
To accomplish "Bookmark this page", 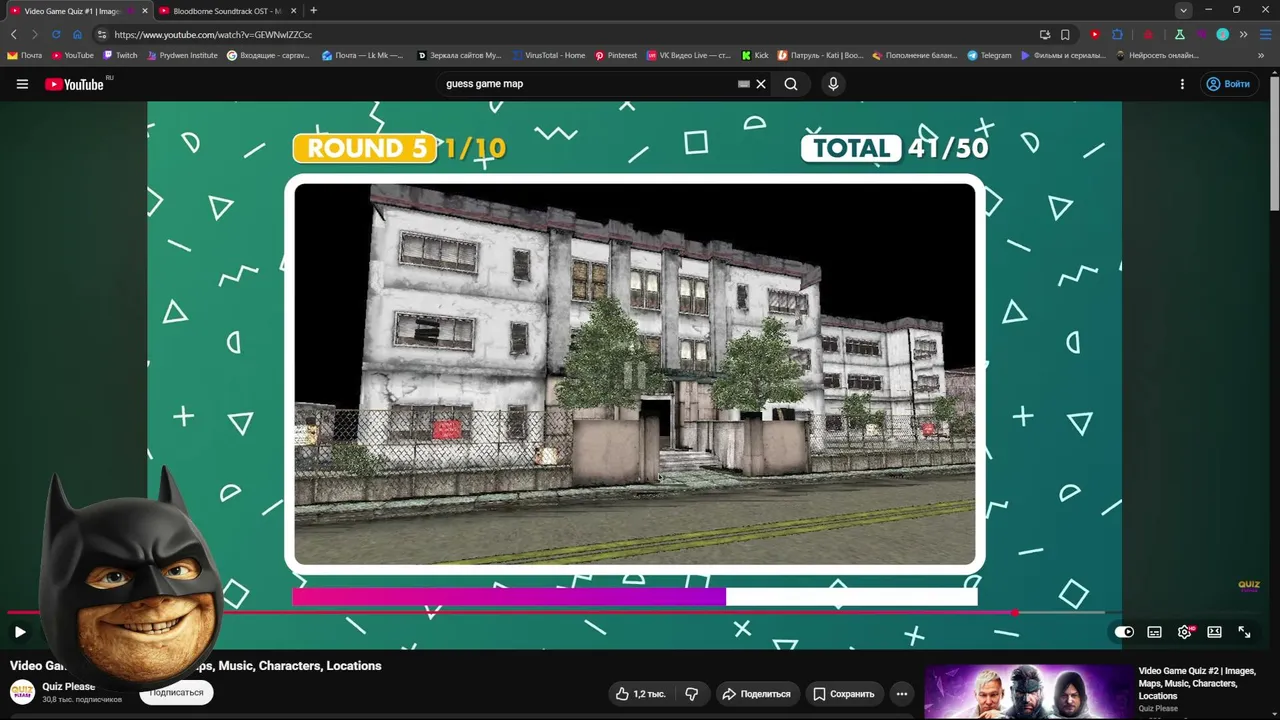I will pos(1065,34).
